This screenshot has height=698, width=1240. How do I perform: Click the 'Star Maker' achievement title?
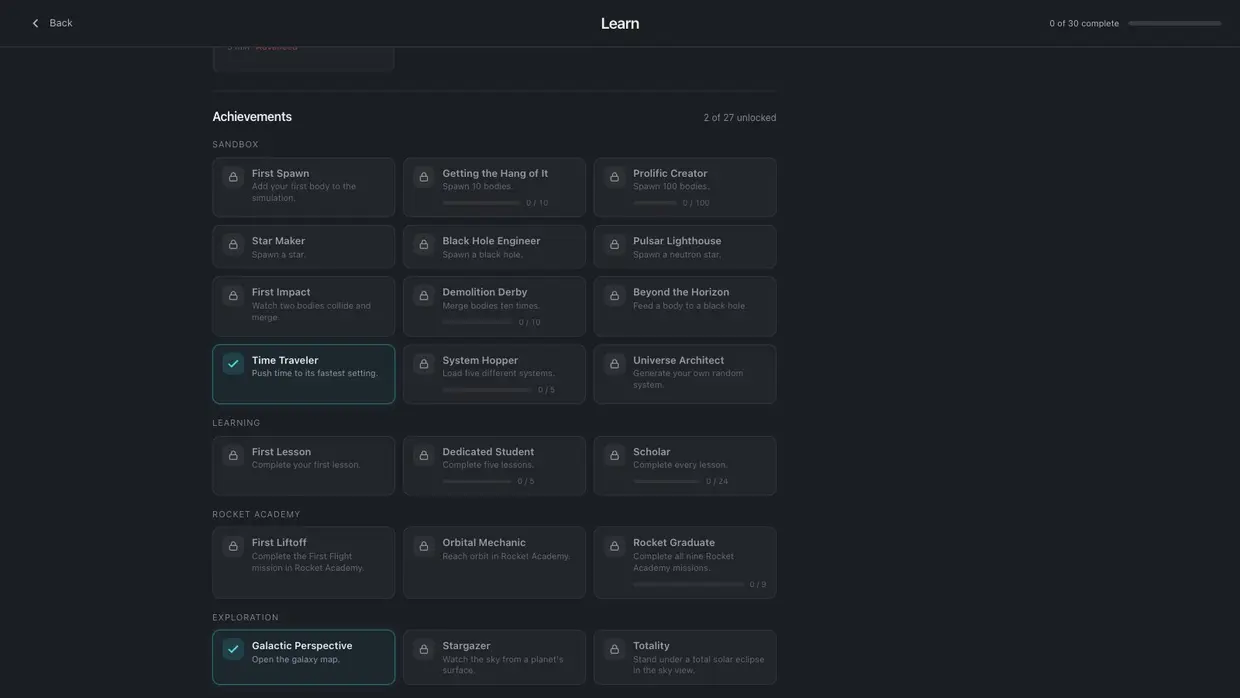pyautogui.click(x=278, y=241)
